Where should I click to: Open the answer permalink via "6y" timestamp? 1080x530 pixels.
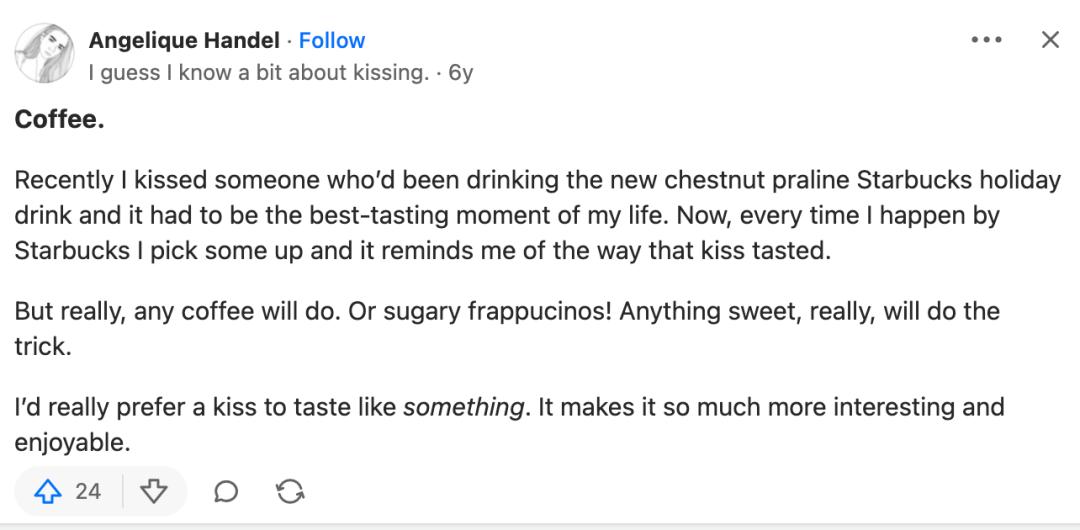pyautogui.click(x=460, y=73)
